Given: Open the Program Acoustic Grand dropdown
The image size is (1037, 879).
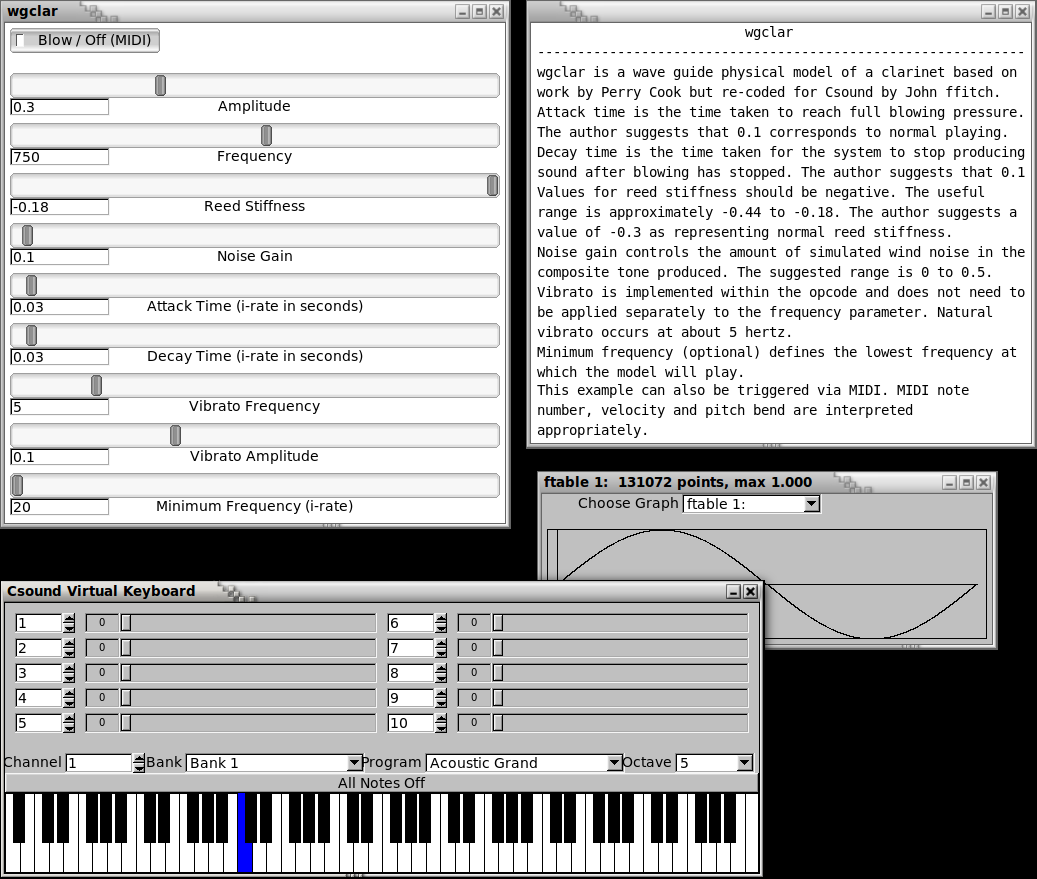Looking at the screenshot, I should pyautogui.click(x=524, y=763).
